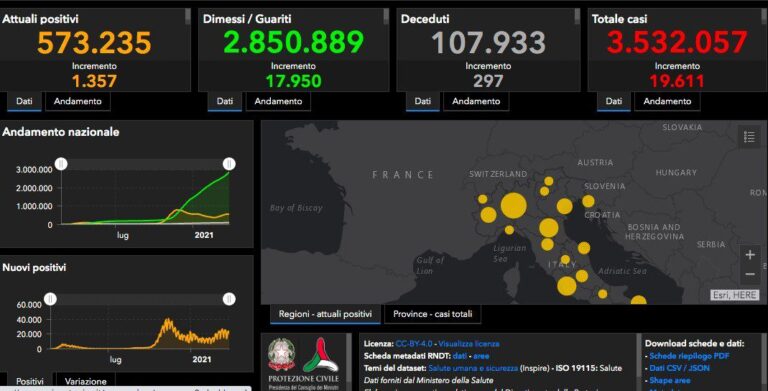Click the Esri, HERE attribution badge
Image resolution: width=768 pixels, height=391 pixels.
point(734,295)
